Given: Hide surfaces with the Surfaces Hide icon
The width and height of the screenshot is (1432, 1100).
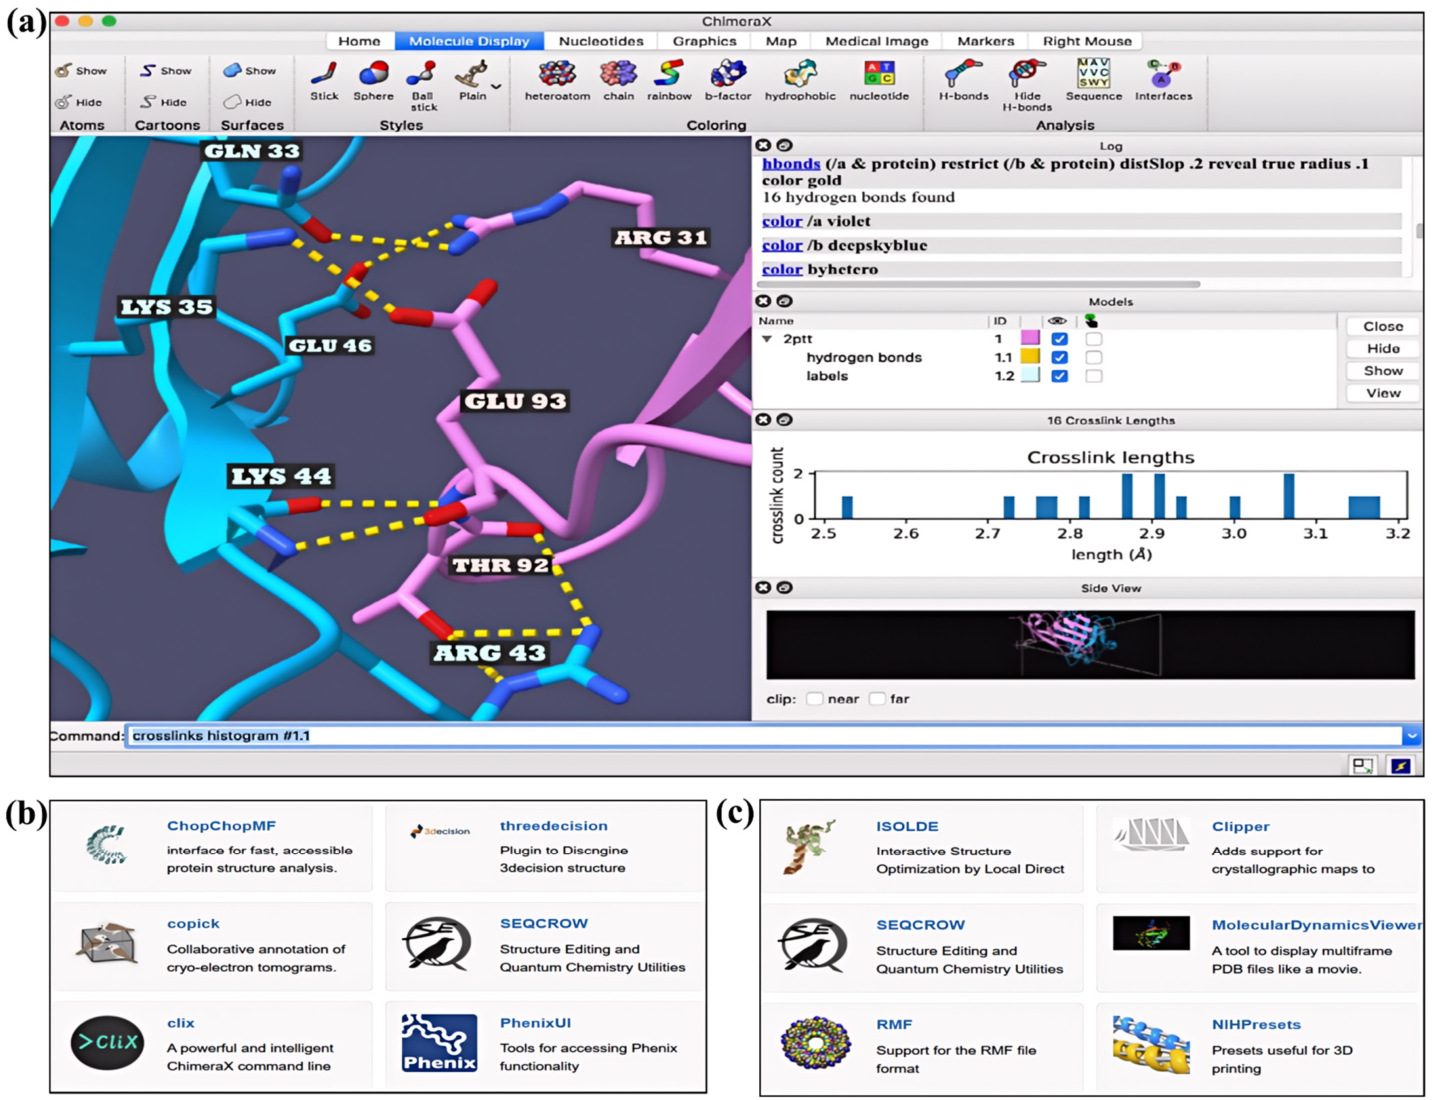Looking at the screenshot, I should pos(232,102).
